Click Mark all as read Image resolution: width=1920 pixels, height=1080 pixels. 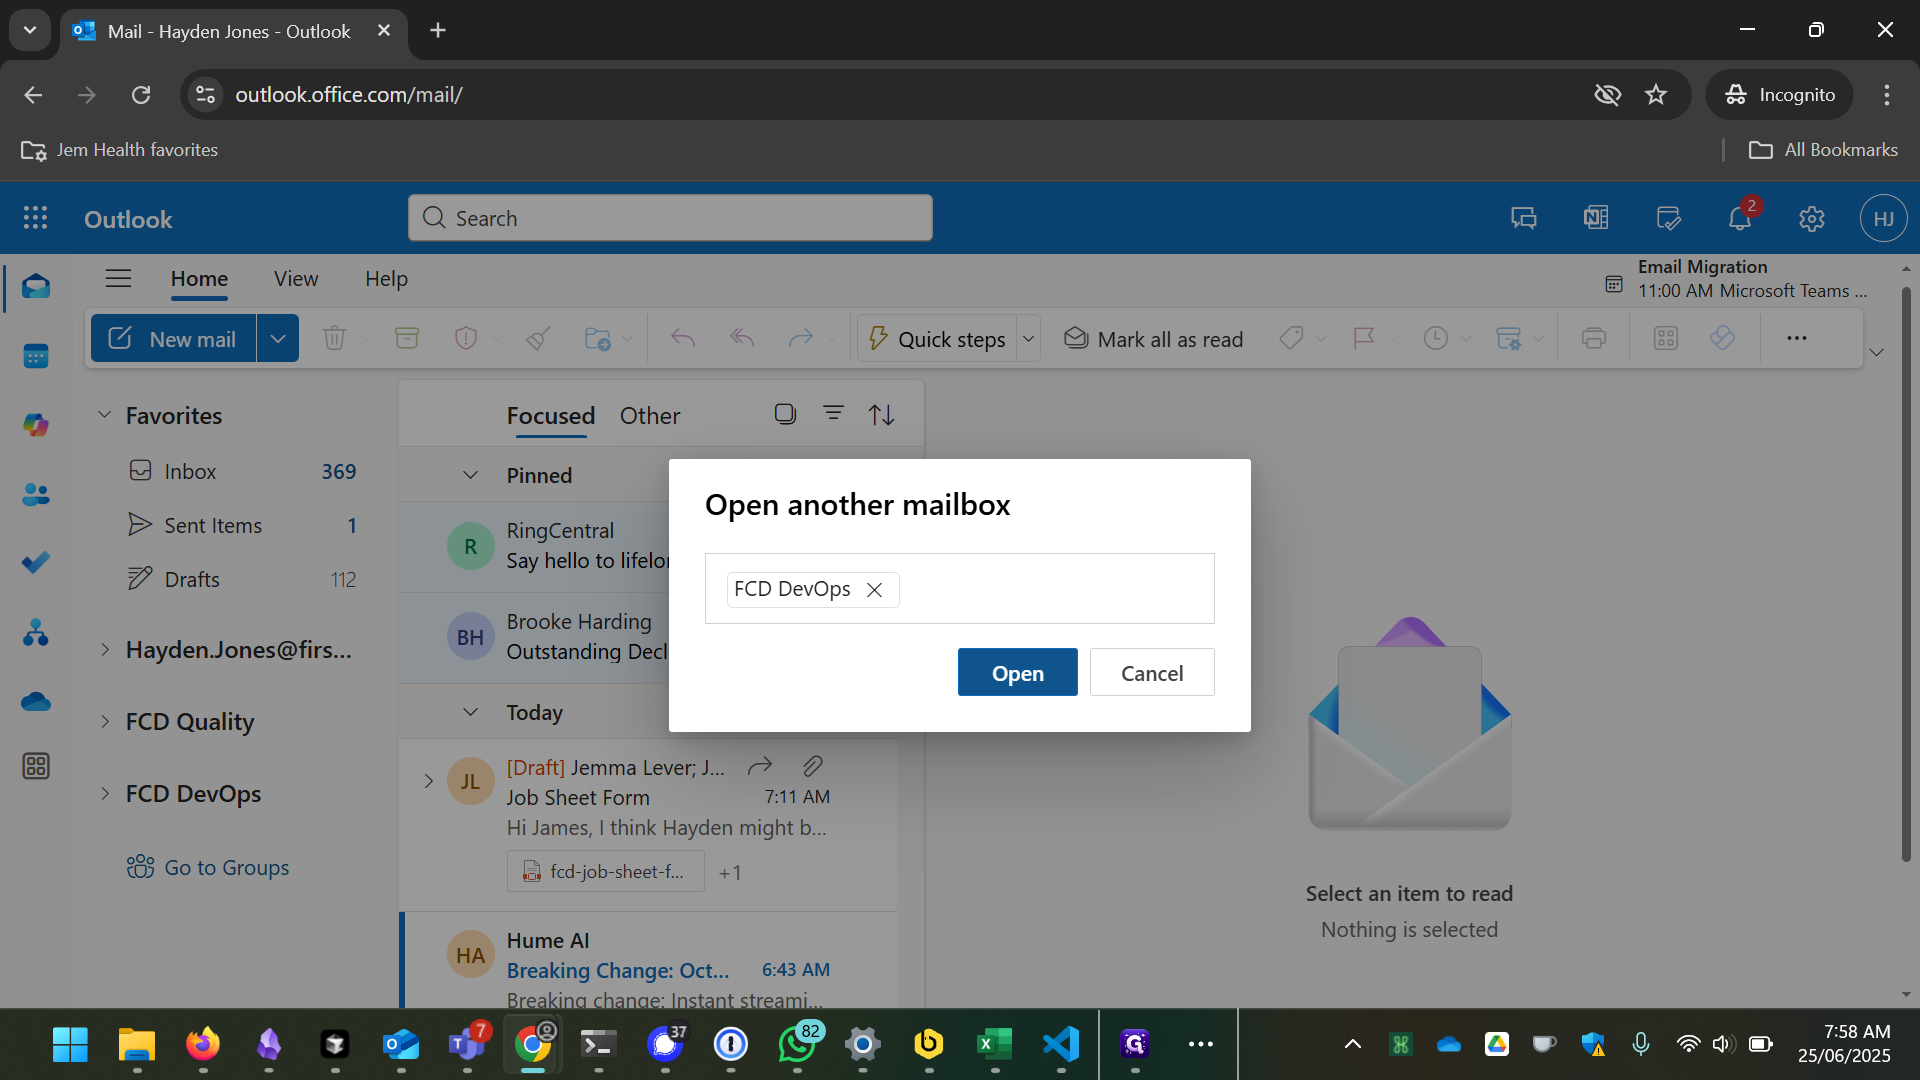click(1153, 339)
